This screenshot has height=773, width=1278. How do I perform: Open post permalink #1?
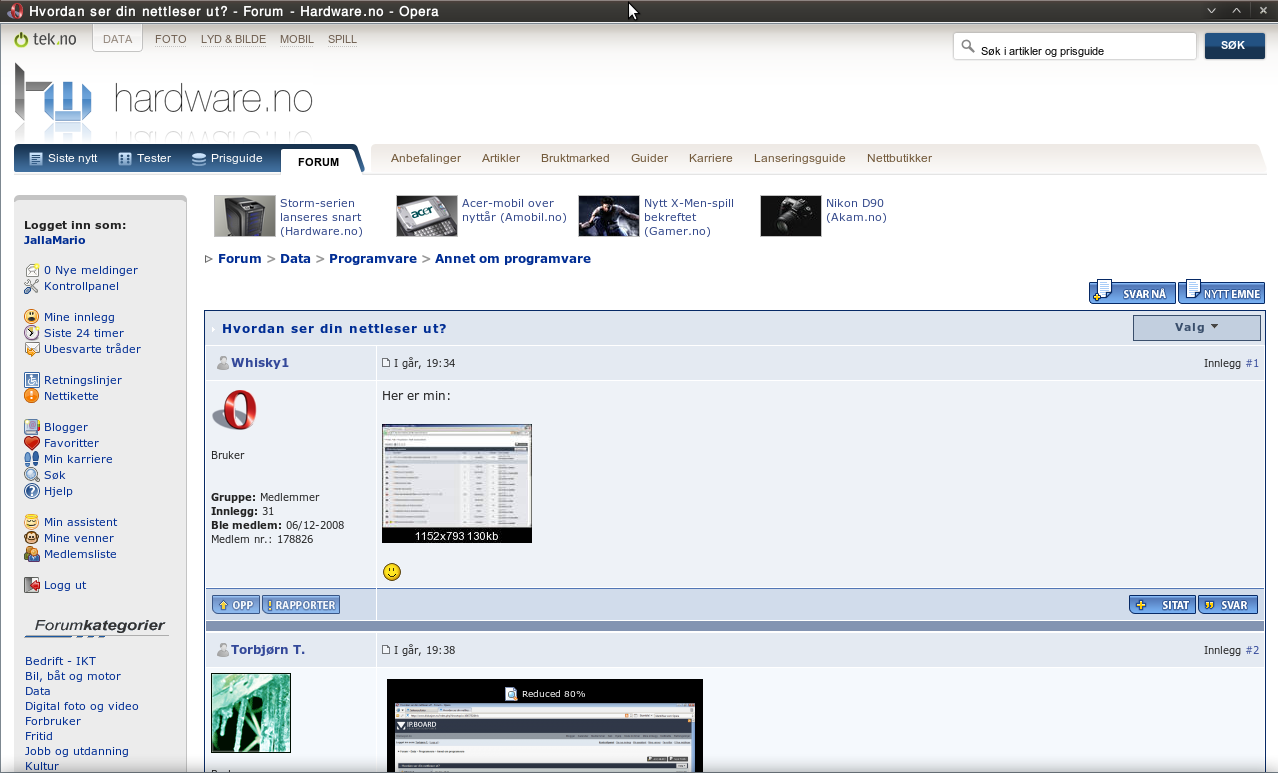tap(1252, 363)
